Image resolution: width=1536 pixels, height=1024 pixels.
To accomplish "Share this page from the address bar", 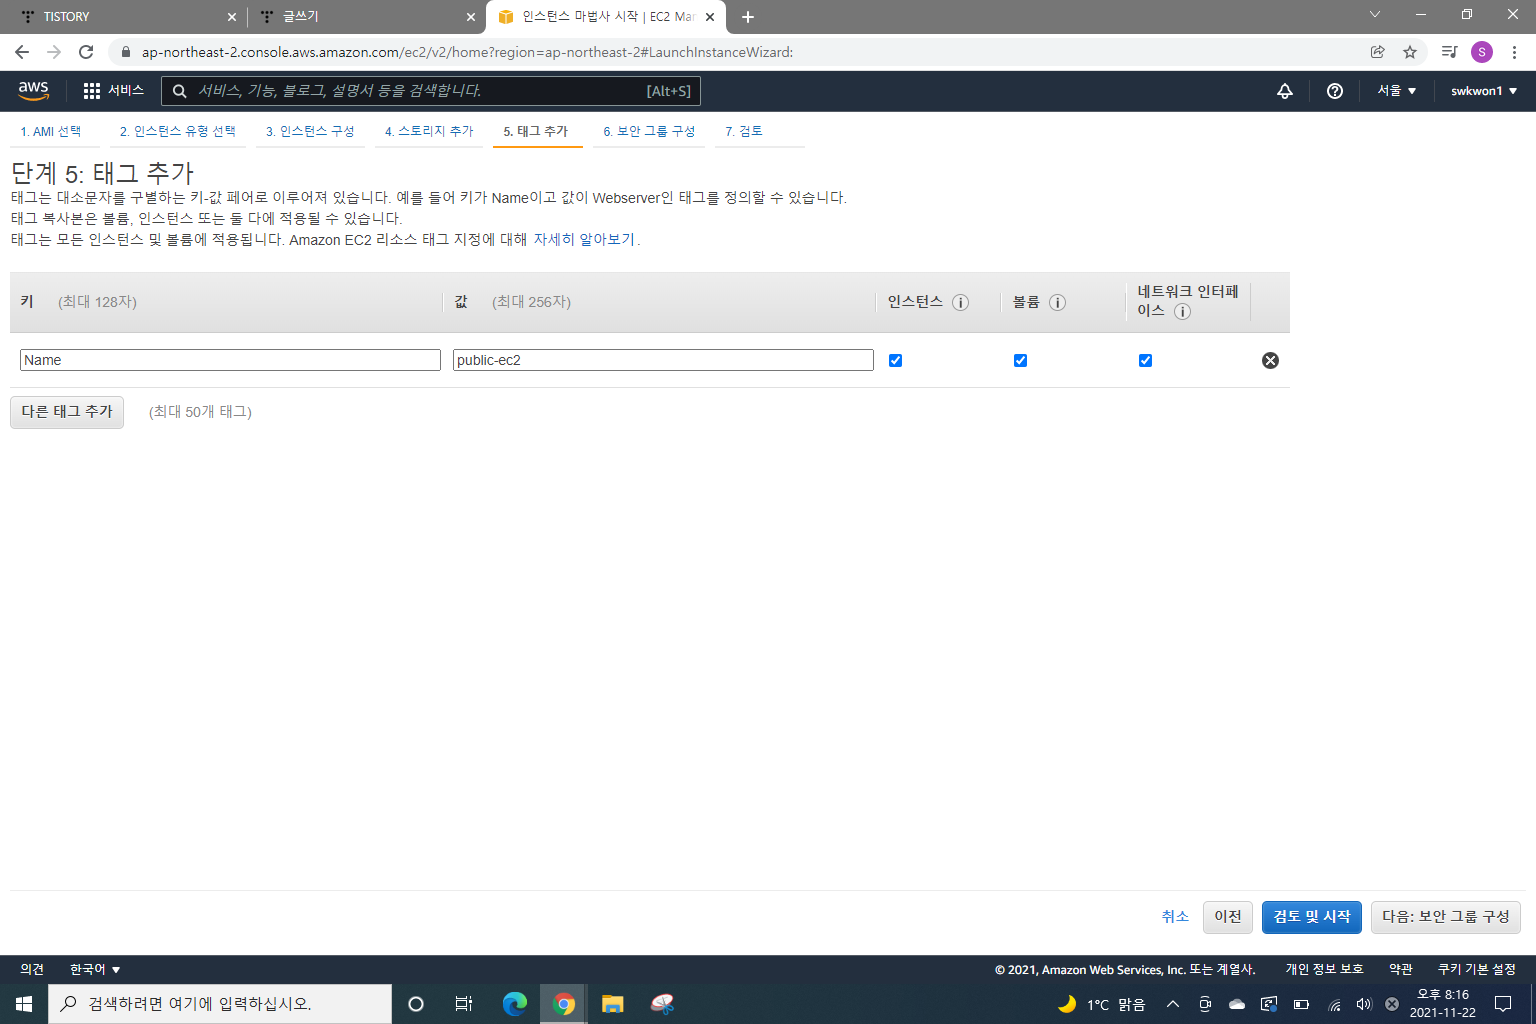I will point(1378,52).
